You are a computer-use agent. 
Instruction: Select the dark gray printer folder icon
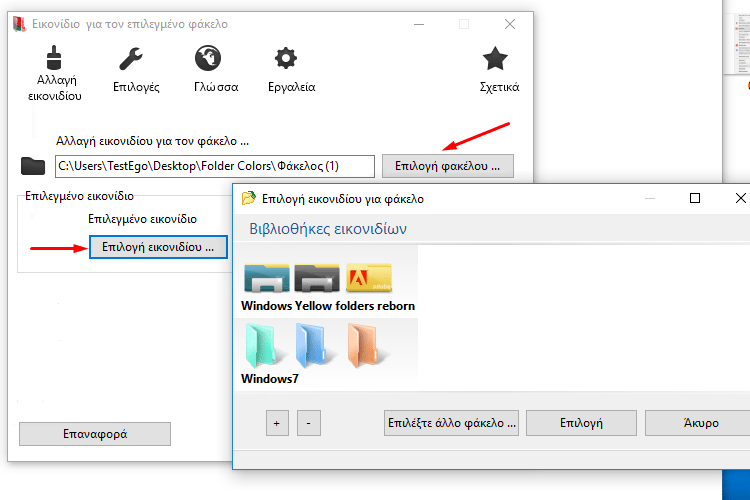(x=317, y=278)
